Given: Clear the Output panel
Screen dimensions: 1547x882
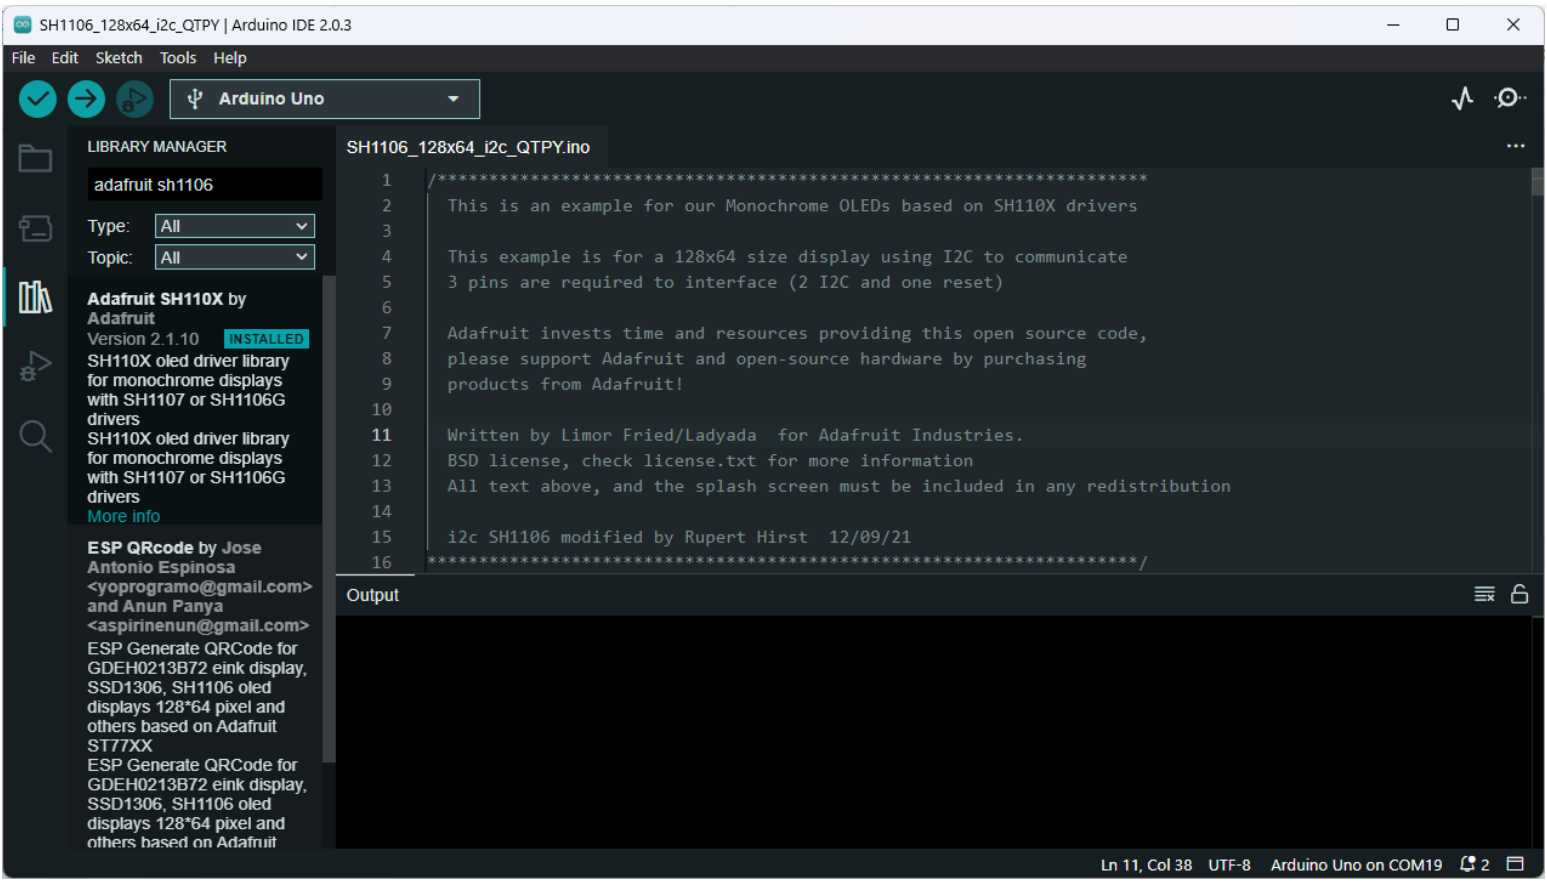Looking at the screenshot, I should click(1484, 595).
